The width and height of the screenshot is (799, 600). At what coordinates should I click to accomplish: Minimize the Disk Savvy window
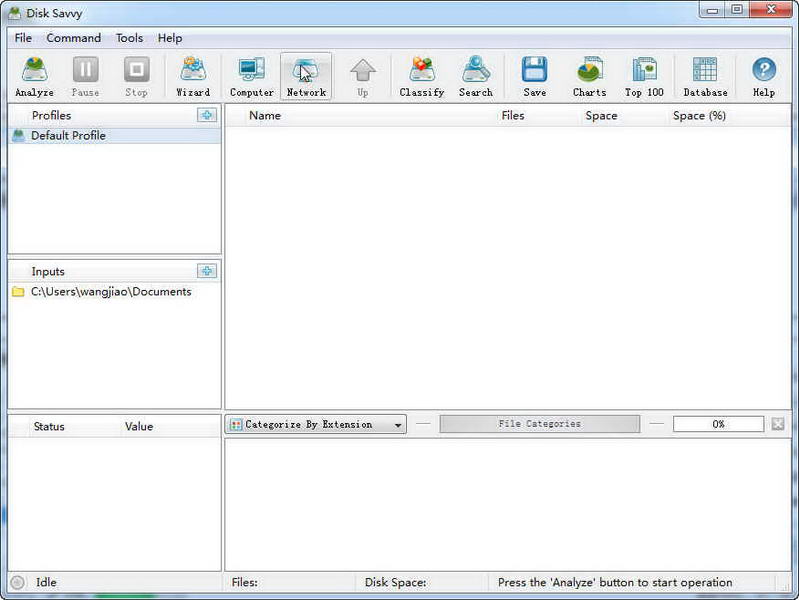(713, 9)
